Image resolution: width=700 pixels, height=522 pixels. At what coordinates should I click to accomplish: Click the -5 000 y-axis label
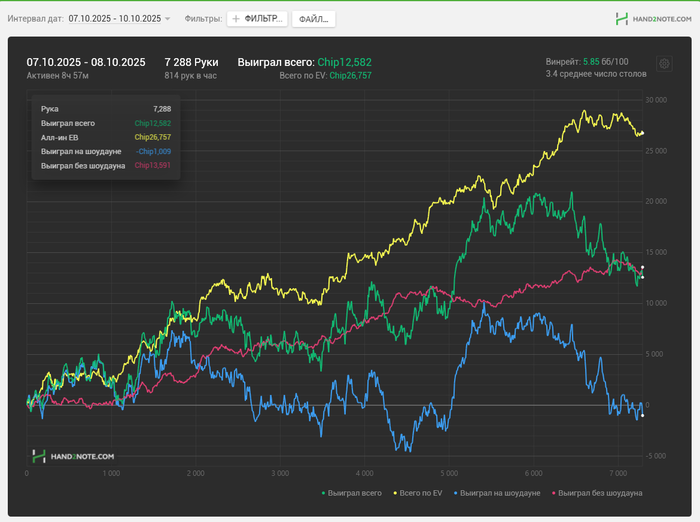(x=655, y=456)
